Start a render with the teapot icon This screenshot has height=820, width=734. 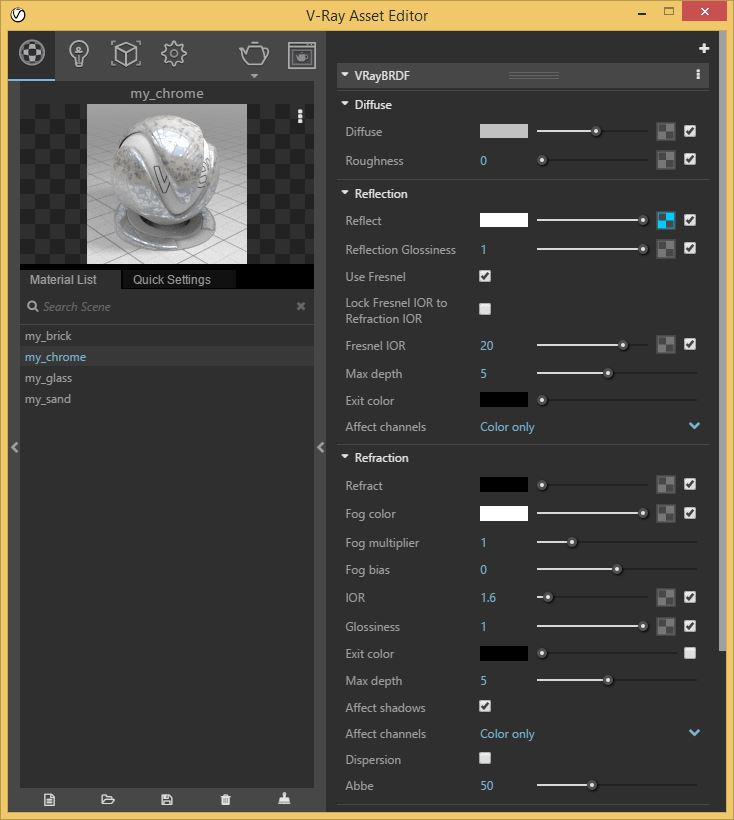point(252,55)
